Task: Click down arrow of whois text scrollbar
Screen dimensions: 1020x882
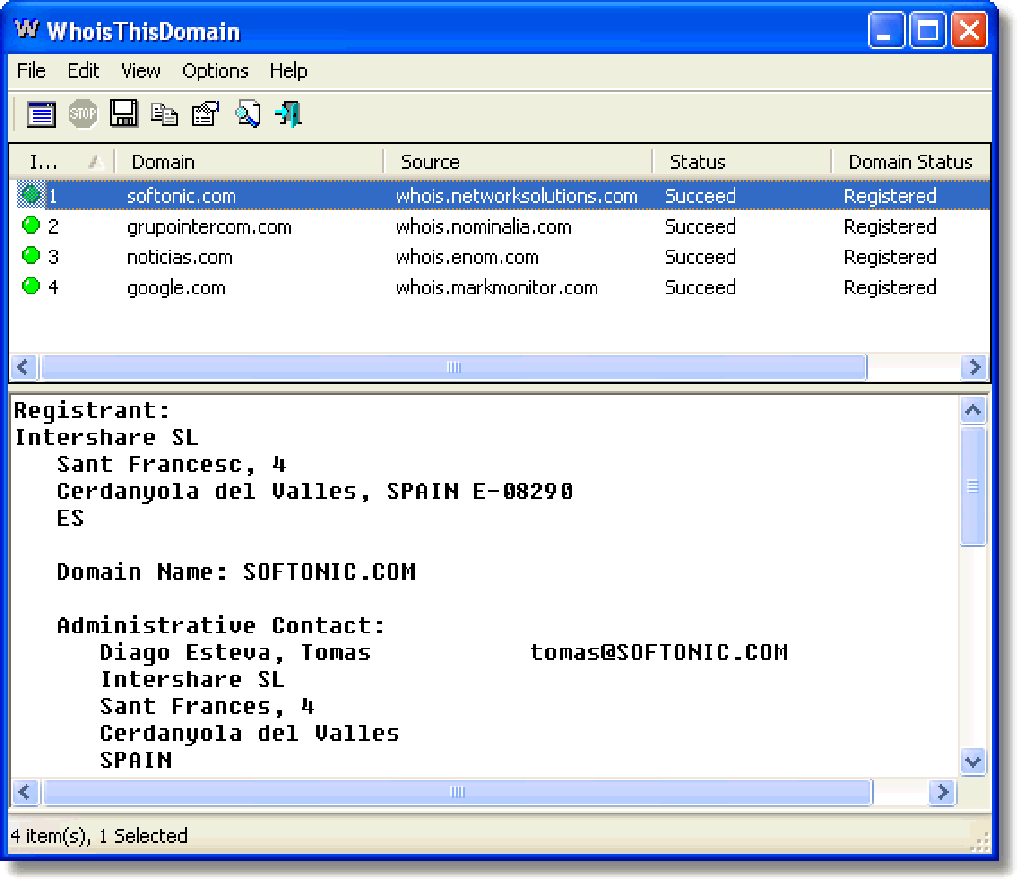Action: click(973, 761)
